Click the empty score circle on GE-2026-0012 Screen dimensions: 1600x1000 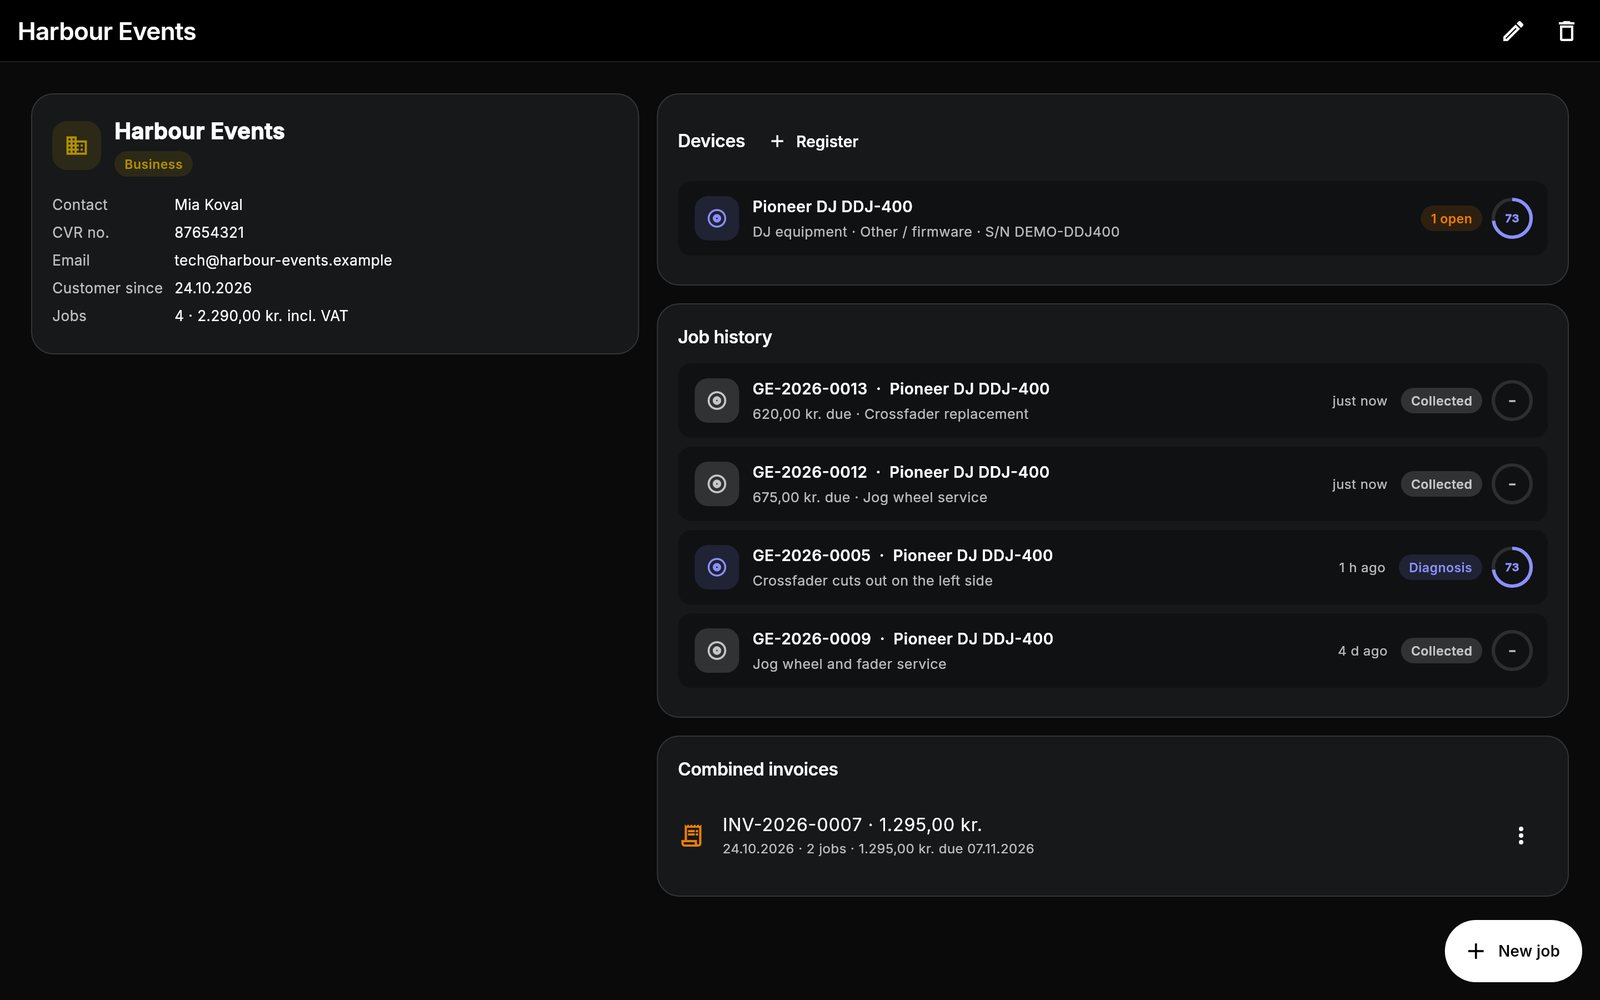(1512, 484)
